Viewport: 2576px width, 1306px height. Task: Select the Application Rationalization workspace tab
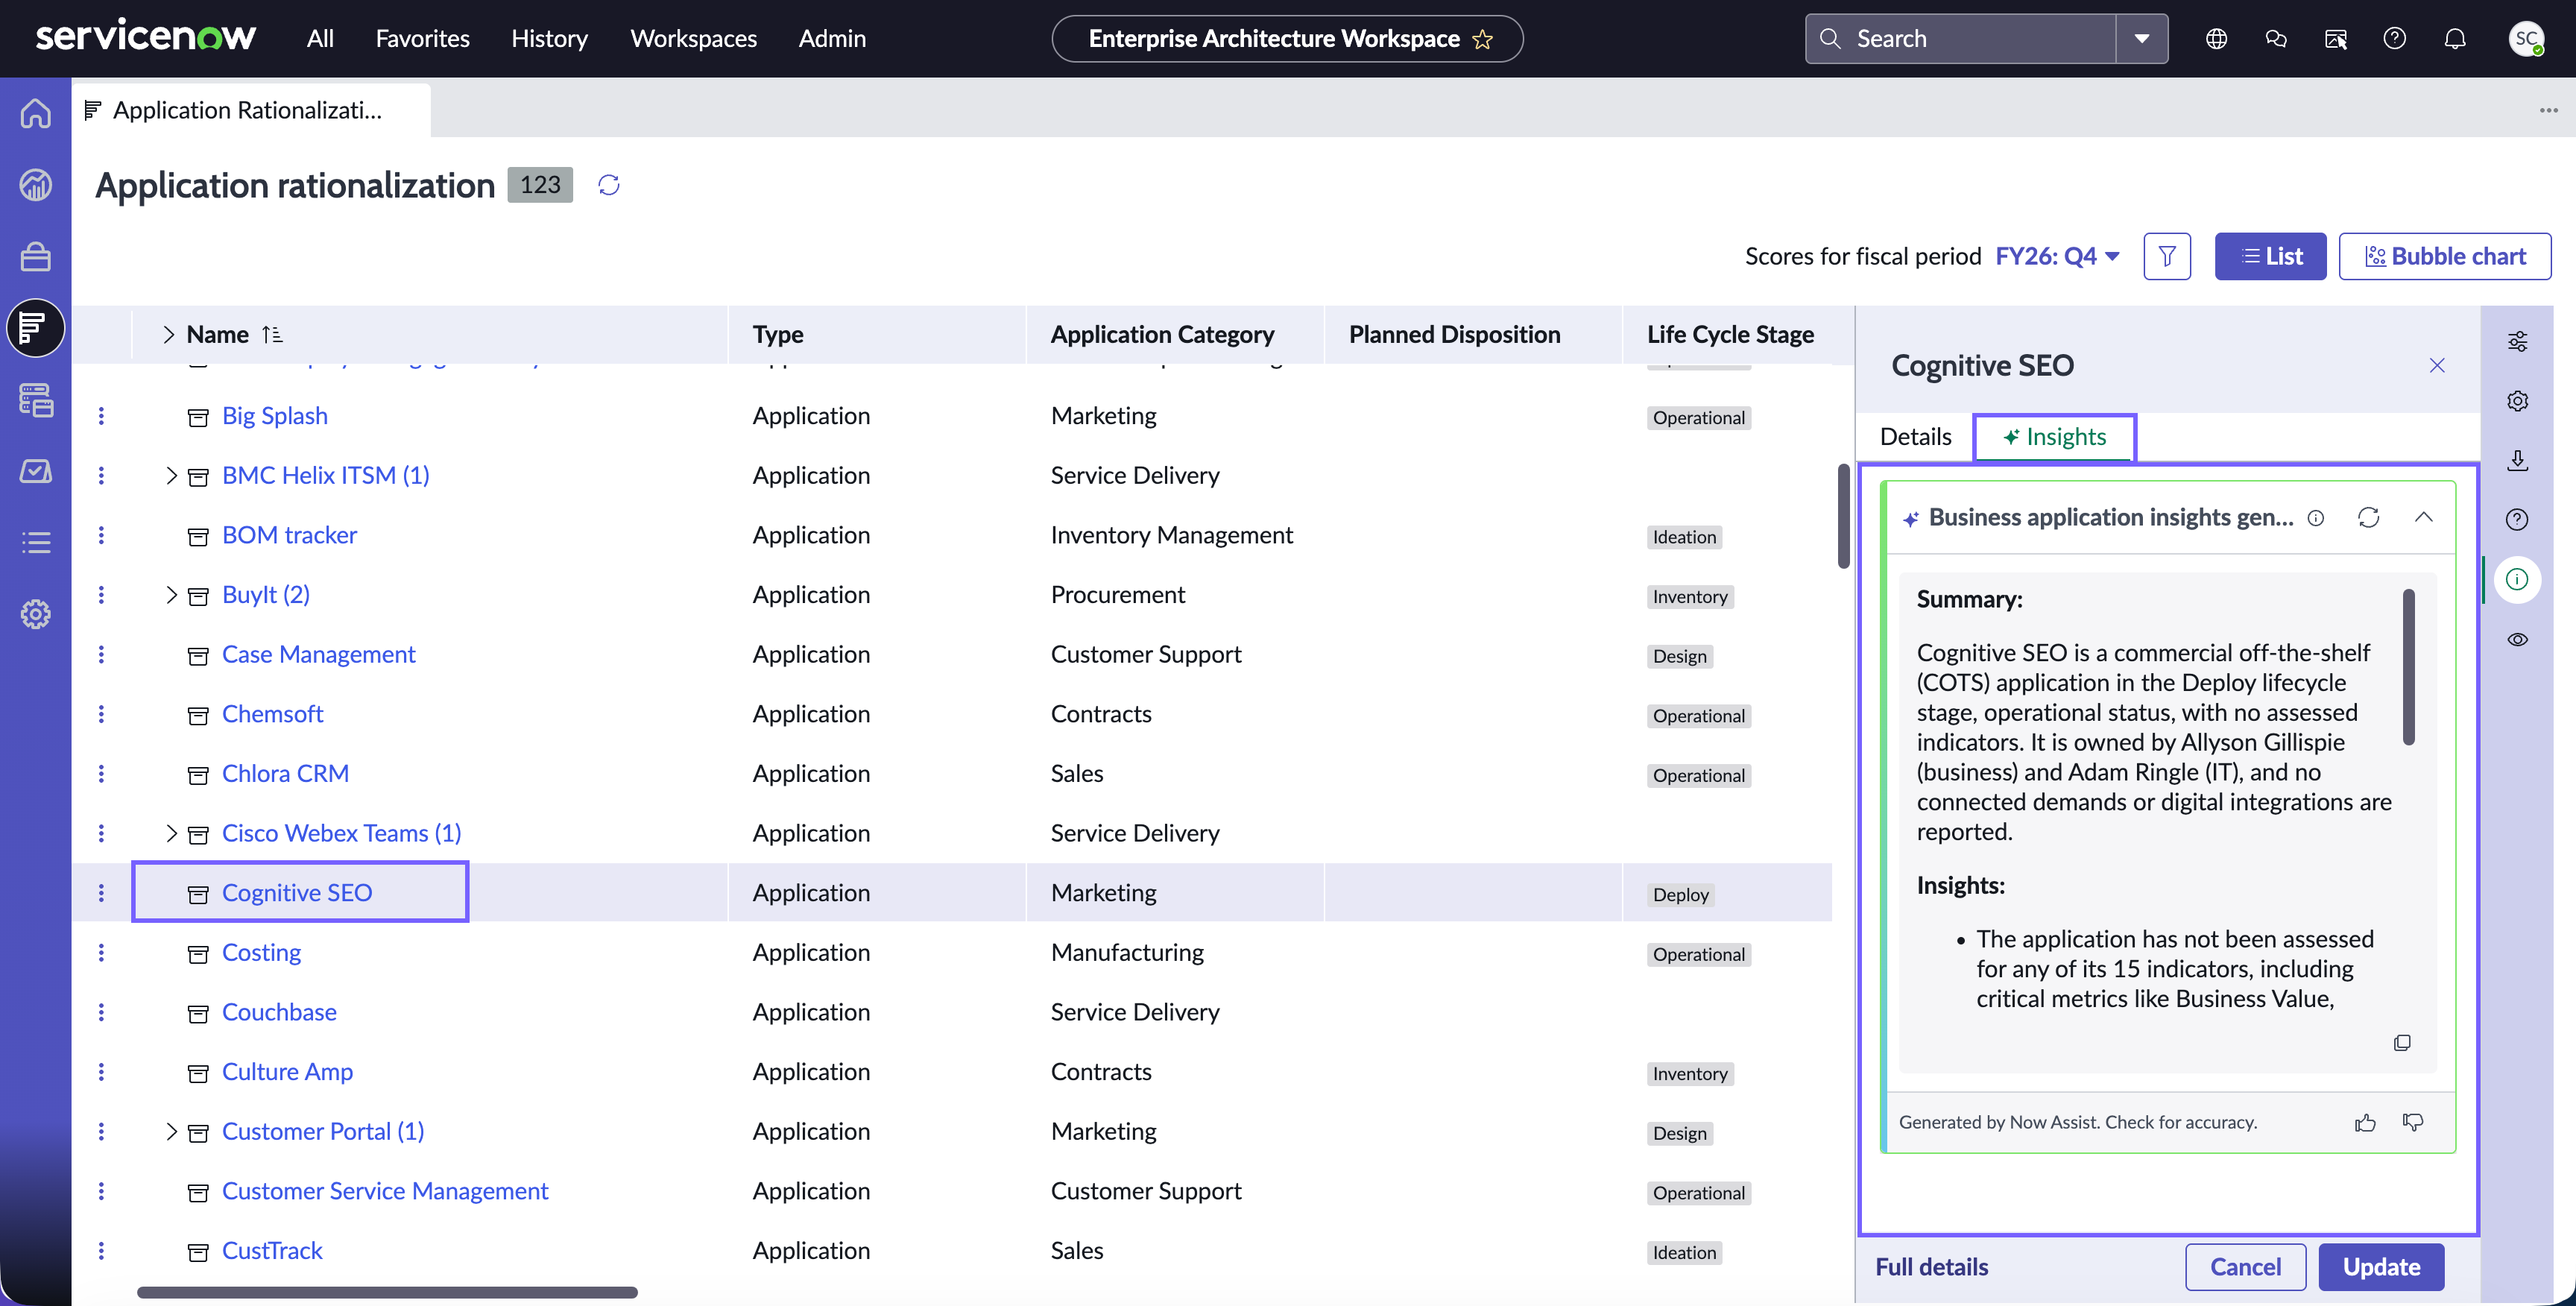(251, 110)
